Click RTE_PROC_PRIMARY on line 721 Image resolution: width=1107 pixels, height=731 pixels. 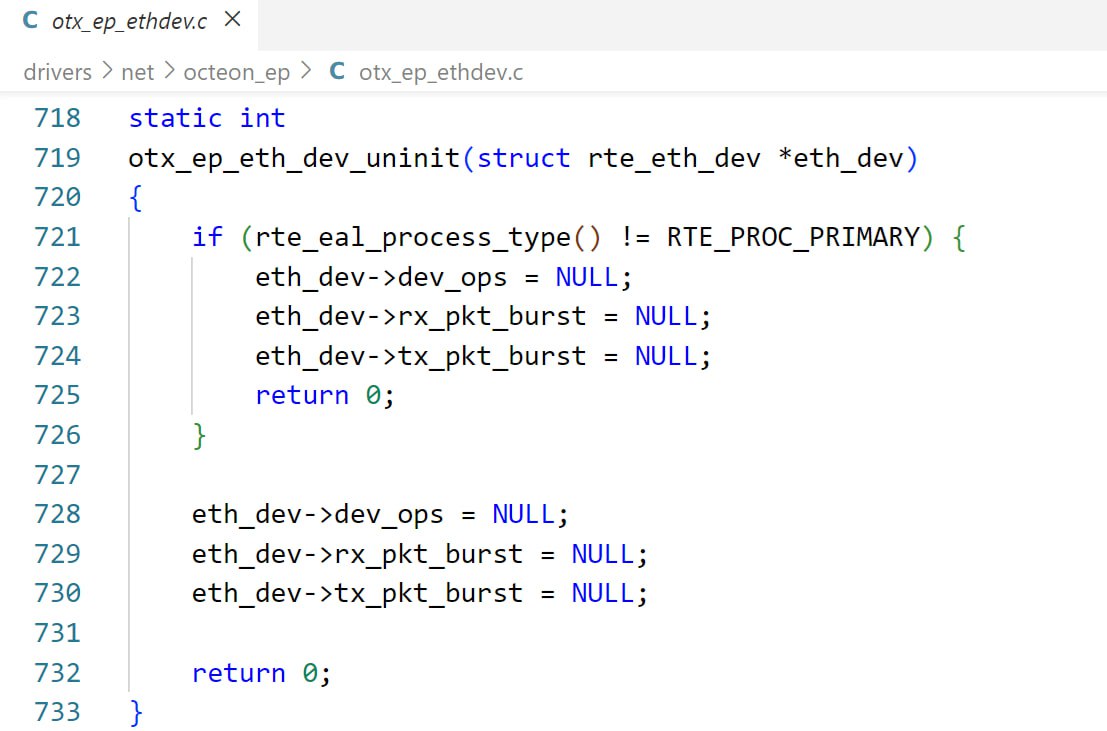coord(794,237)
